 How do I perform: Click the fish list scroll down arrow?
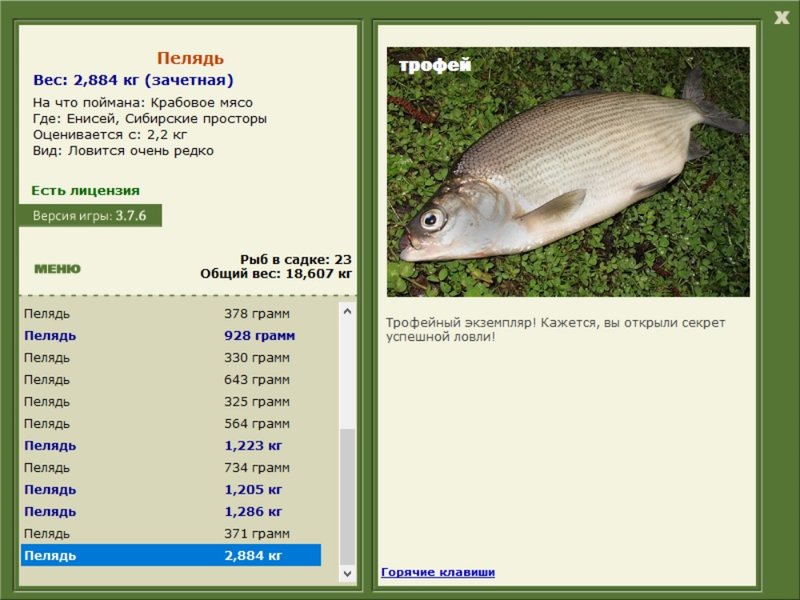(x=347, y=573)
